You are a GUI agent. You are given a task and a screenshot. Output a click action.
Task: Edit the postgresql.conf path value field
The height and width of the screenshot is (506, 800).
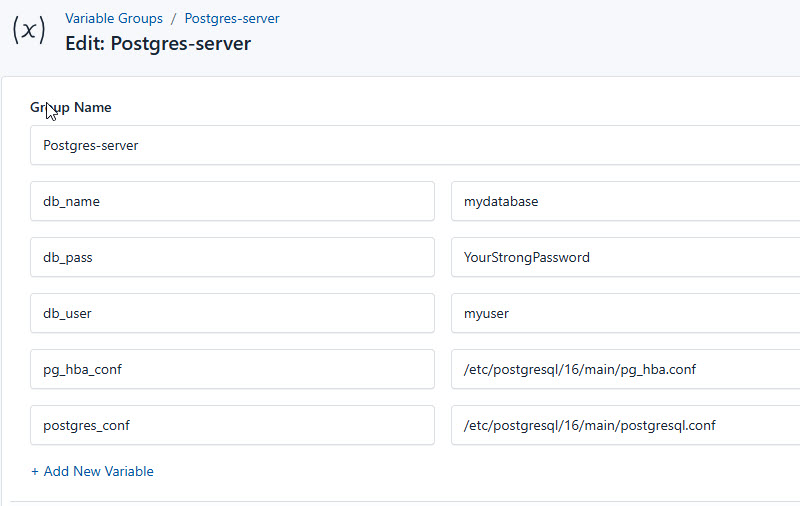point(626,425)
